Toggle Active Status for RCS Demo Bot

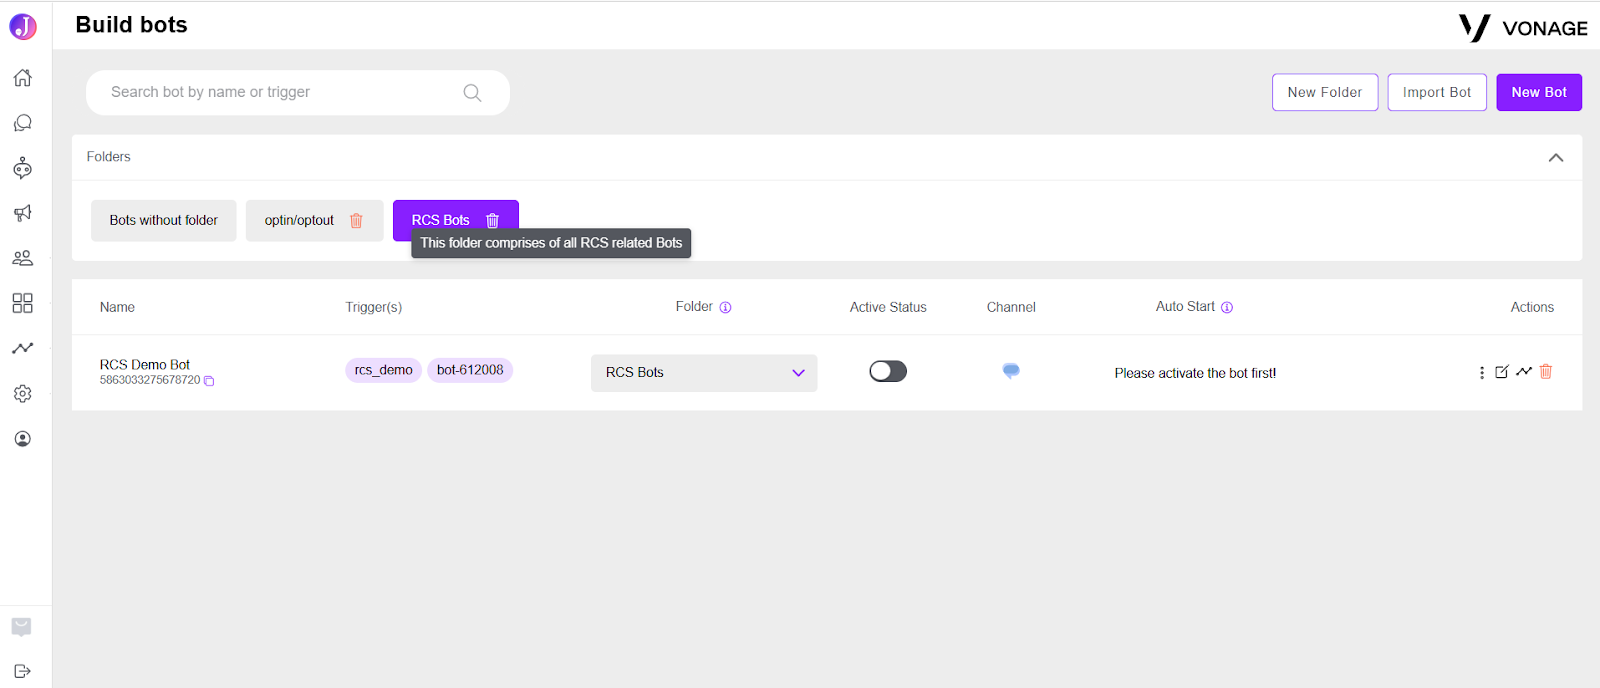(888, 372)
